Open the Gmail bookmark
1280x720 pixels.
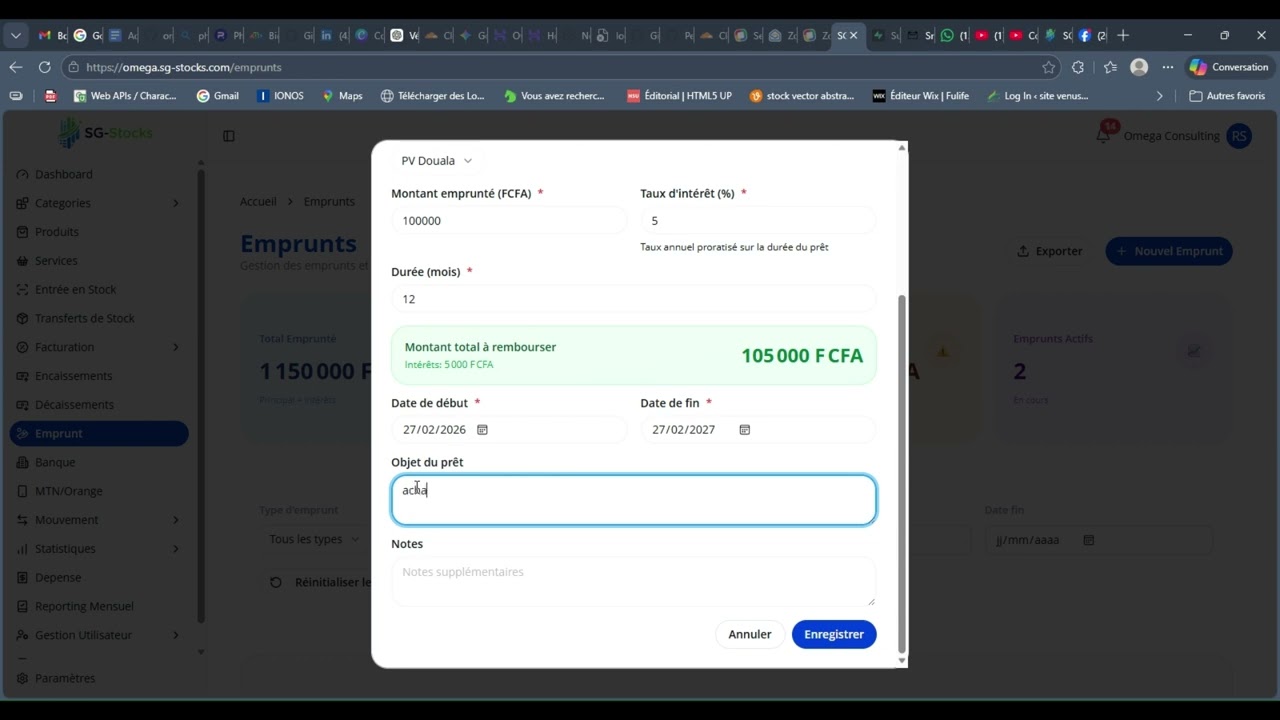click(x=218, y=96)
